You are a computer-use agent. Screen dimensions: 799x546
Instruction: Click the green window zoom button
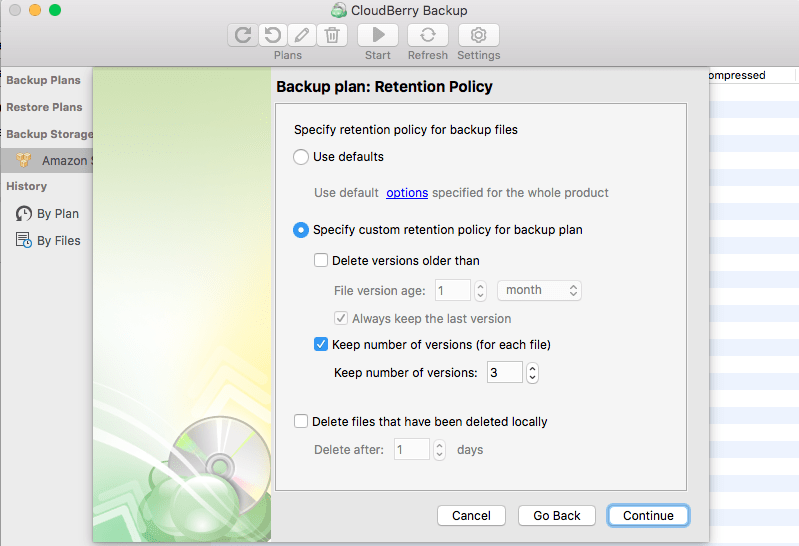point(55,10)
